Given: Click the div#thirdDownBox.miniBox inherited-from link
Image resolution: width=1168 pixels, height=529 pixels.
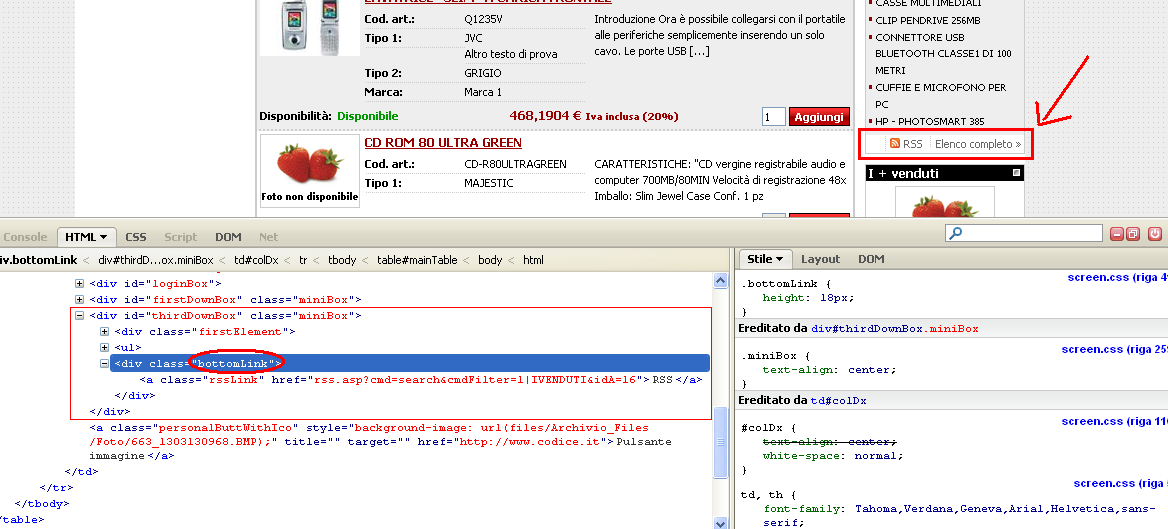Looking at the screenshot, I should [x=895, y=329].
